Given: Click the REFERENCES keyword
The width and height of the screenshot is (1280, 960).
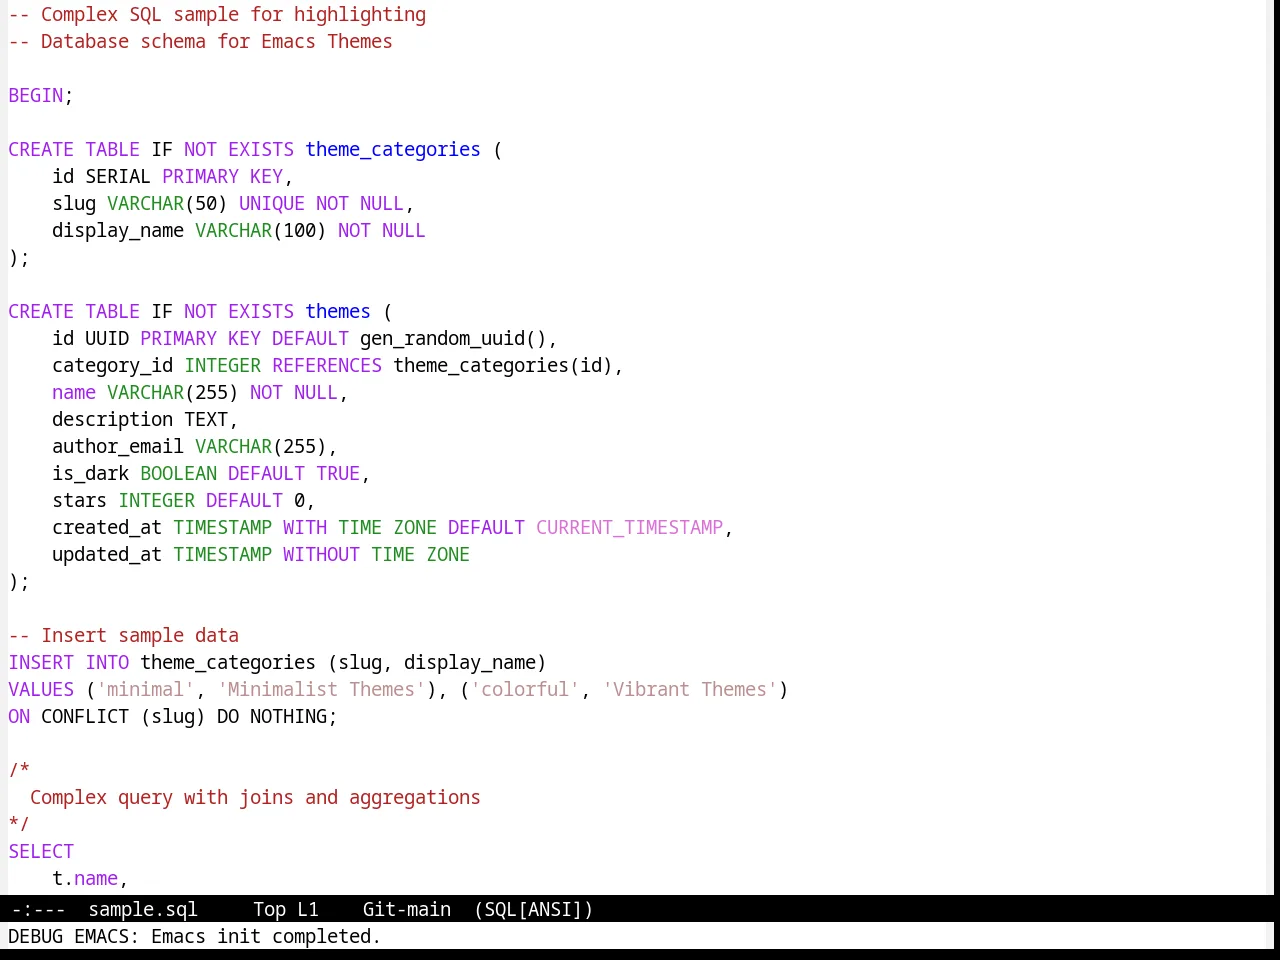Looking at the screenshot, I should 327,365.
